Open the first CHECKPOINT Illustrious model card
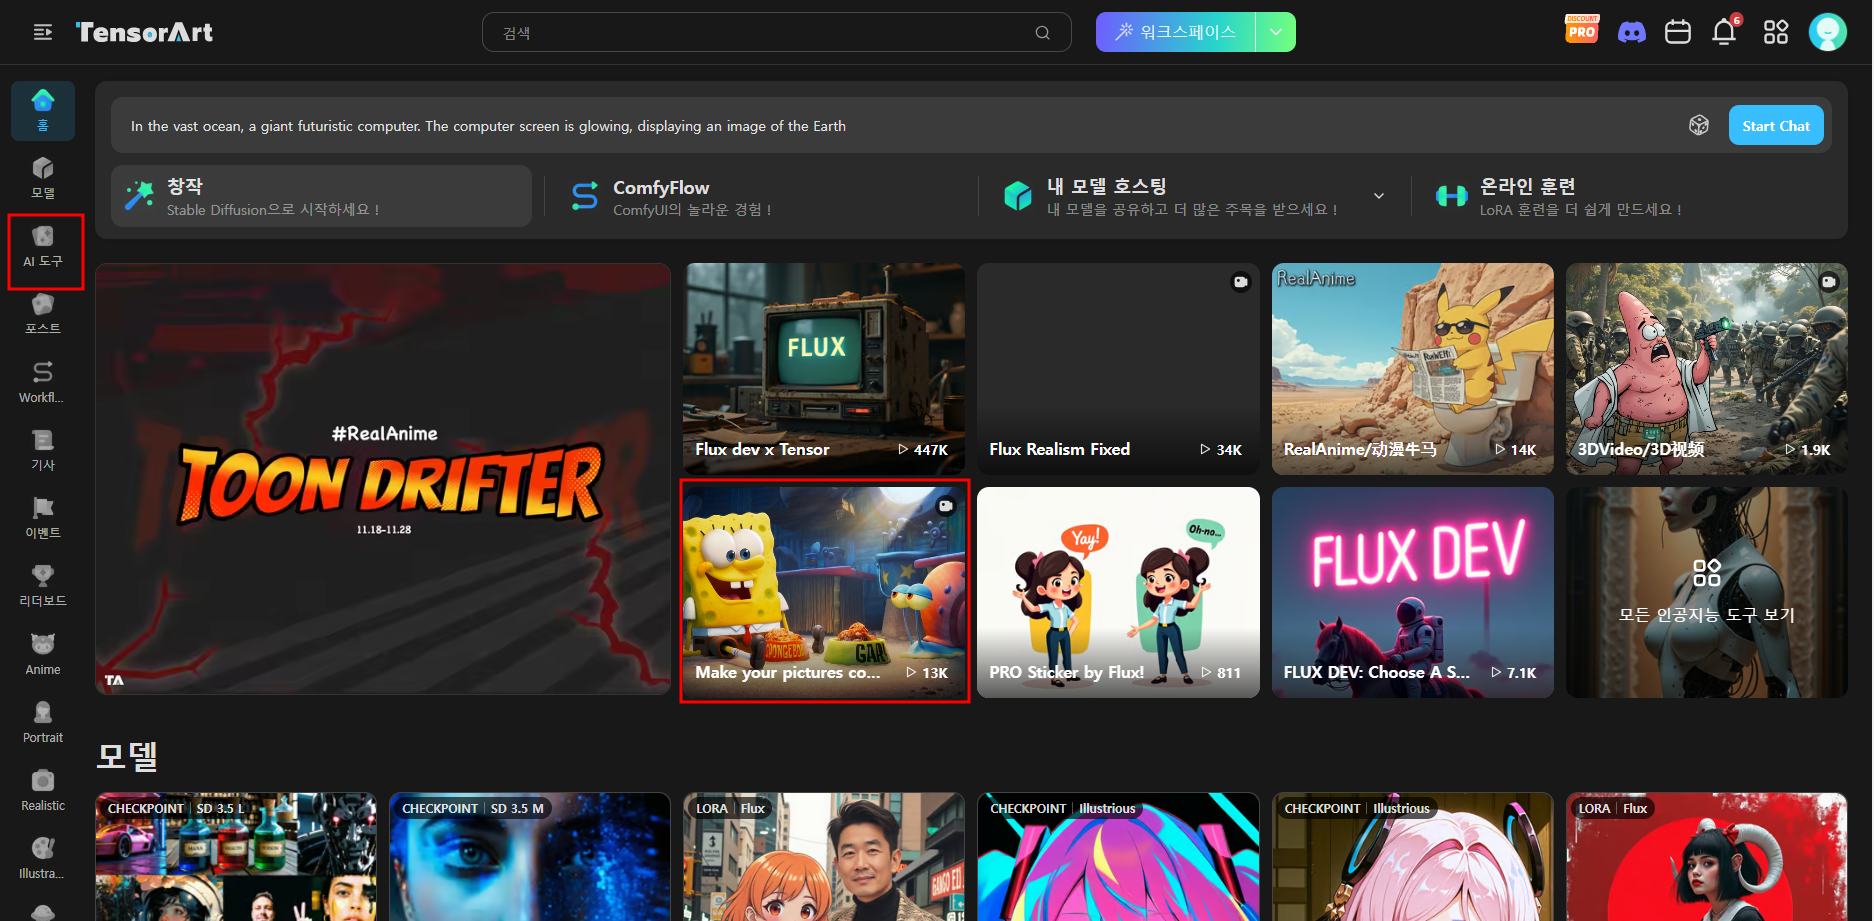Image resolution: width=1874 pixels, height=921 pixels. pyautogui.click(x=1118, y=857)
